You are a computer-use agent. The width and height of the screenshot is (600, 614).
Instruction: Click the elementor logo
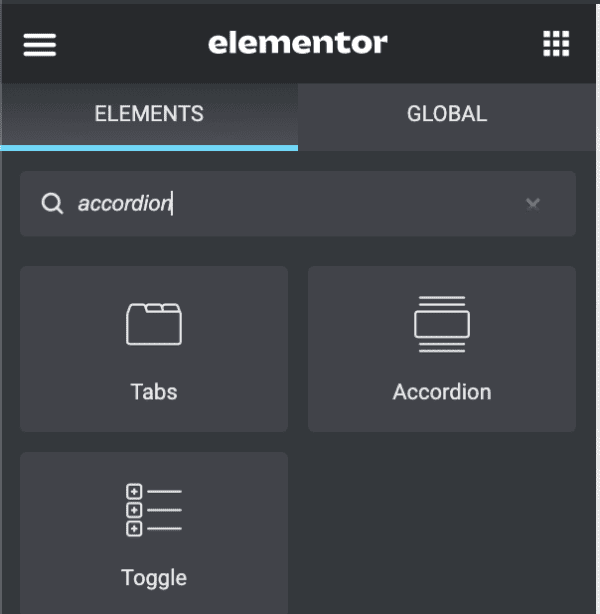point(297,43)
